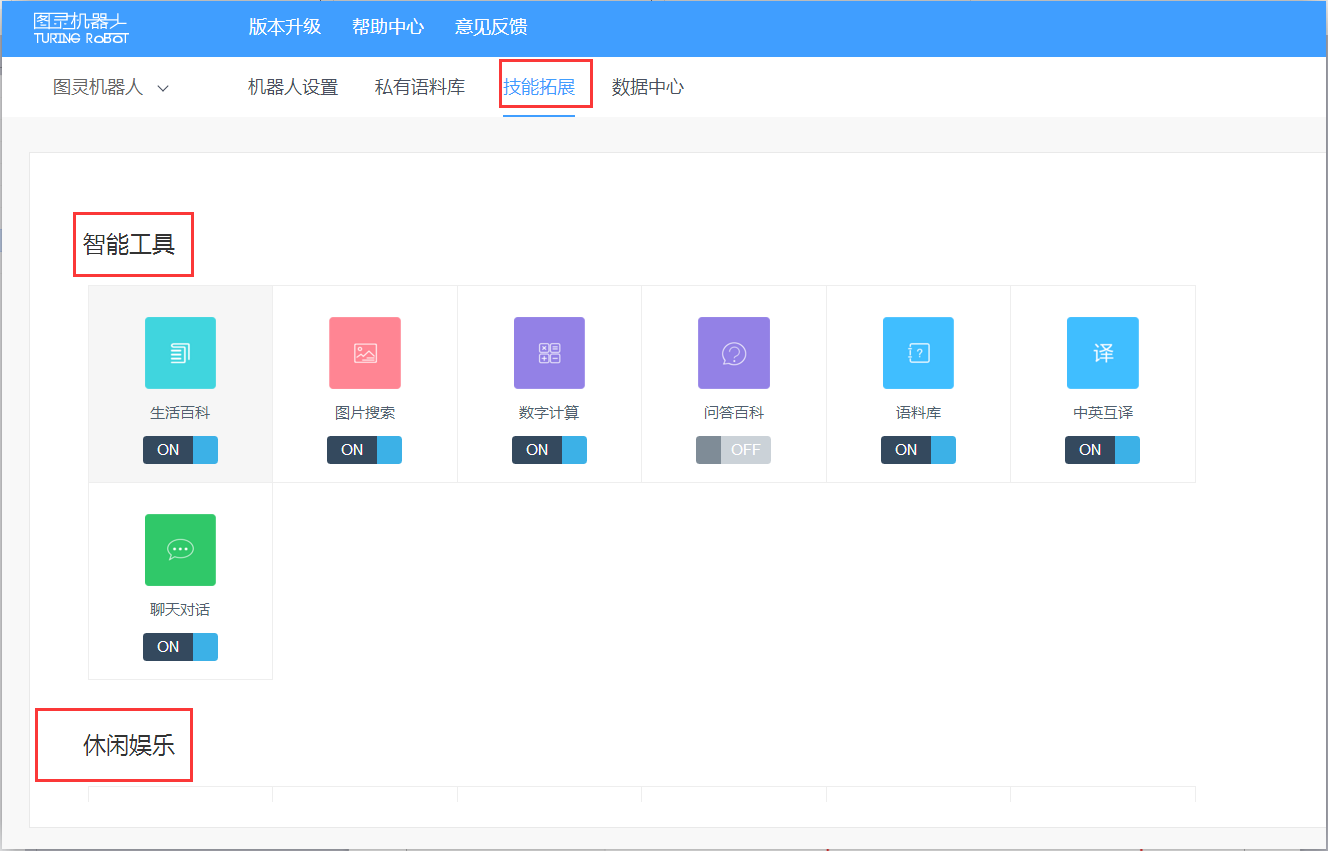Open the 私有语料库 tab
Viewport: 1328px width, 851px height.
pos(420,88)
